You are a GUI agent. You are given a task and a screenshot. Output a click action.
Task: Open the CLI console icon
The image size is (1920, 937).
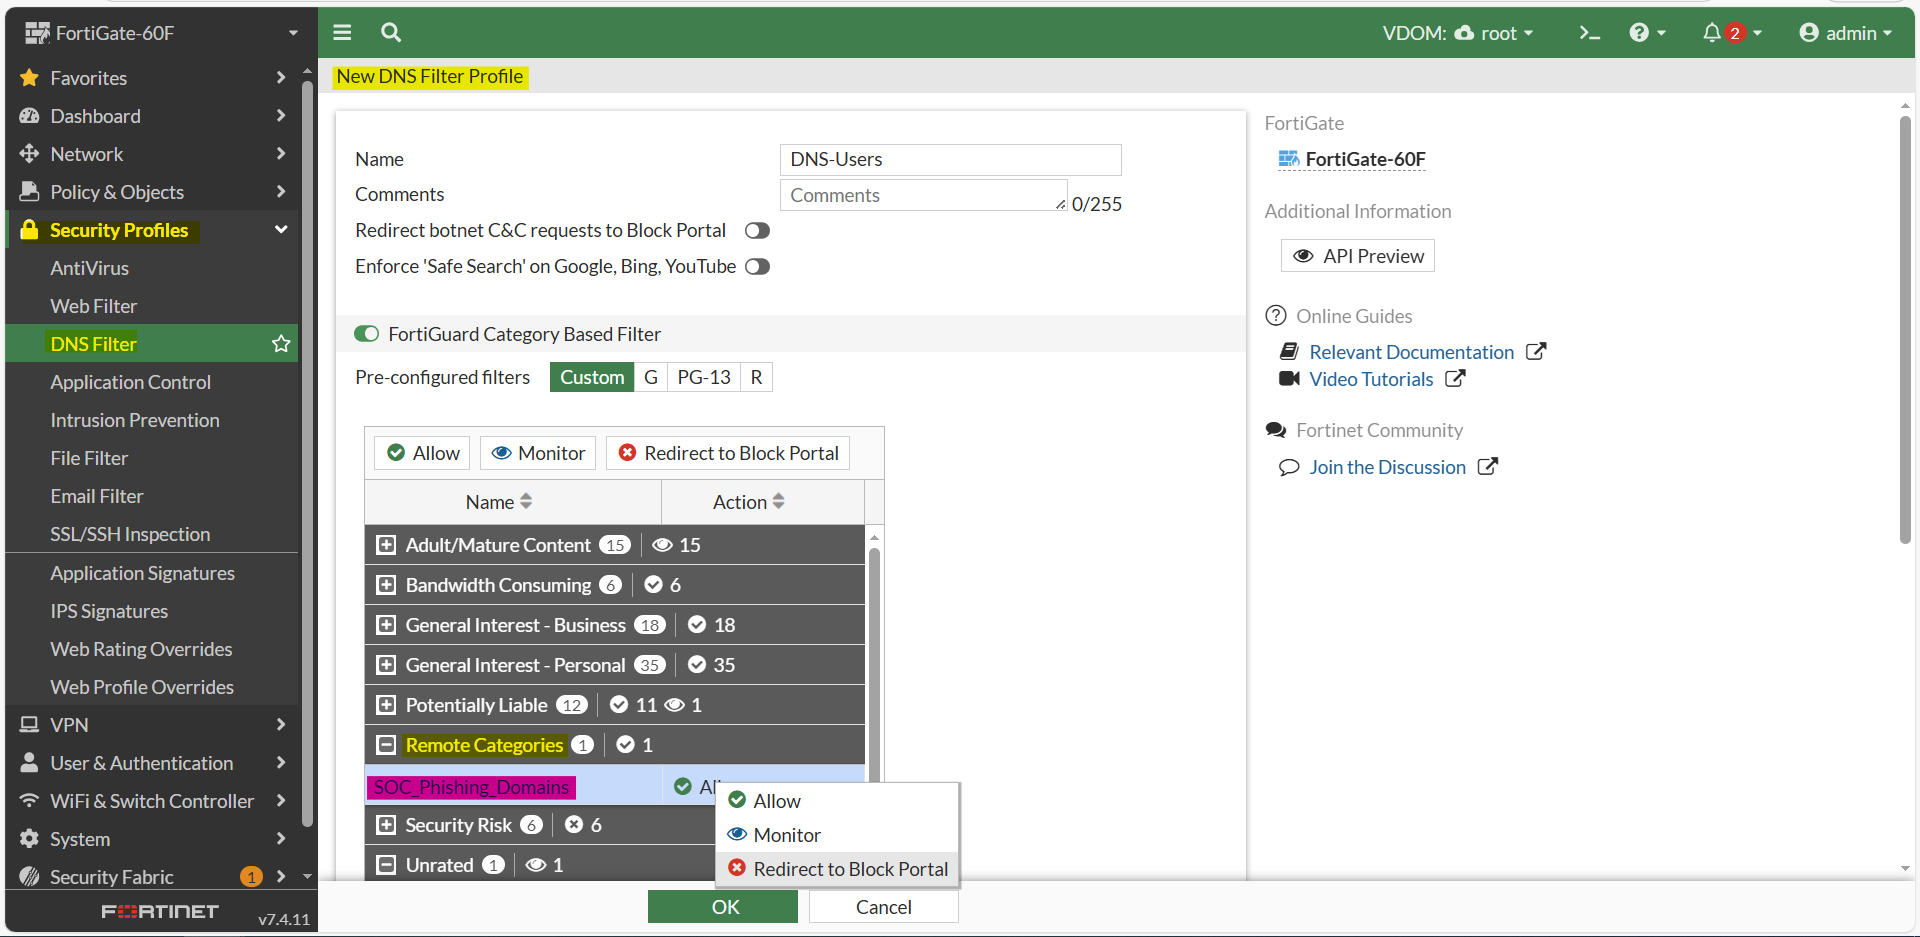tap(1589, 33)
